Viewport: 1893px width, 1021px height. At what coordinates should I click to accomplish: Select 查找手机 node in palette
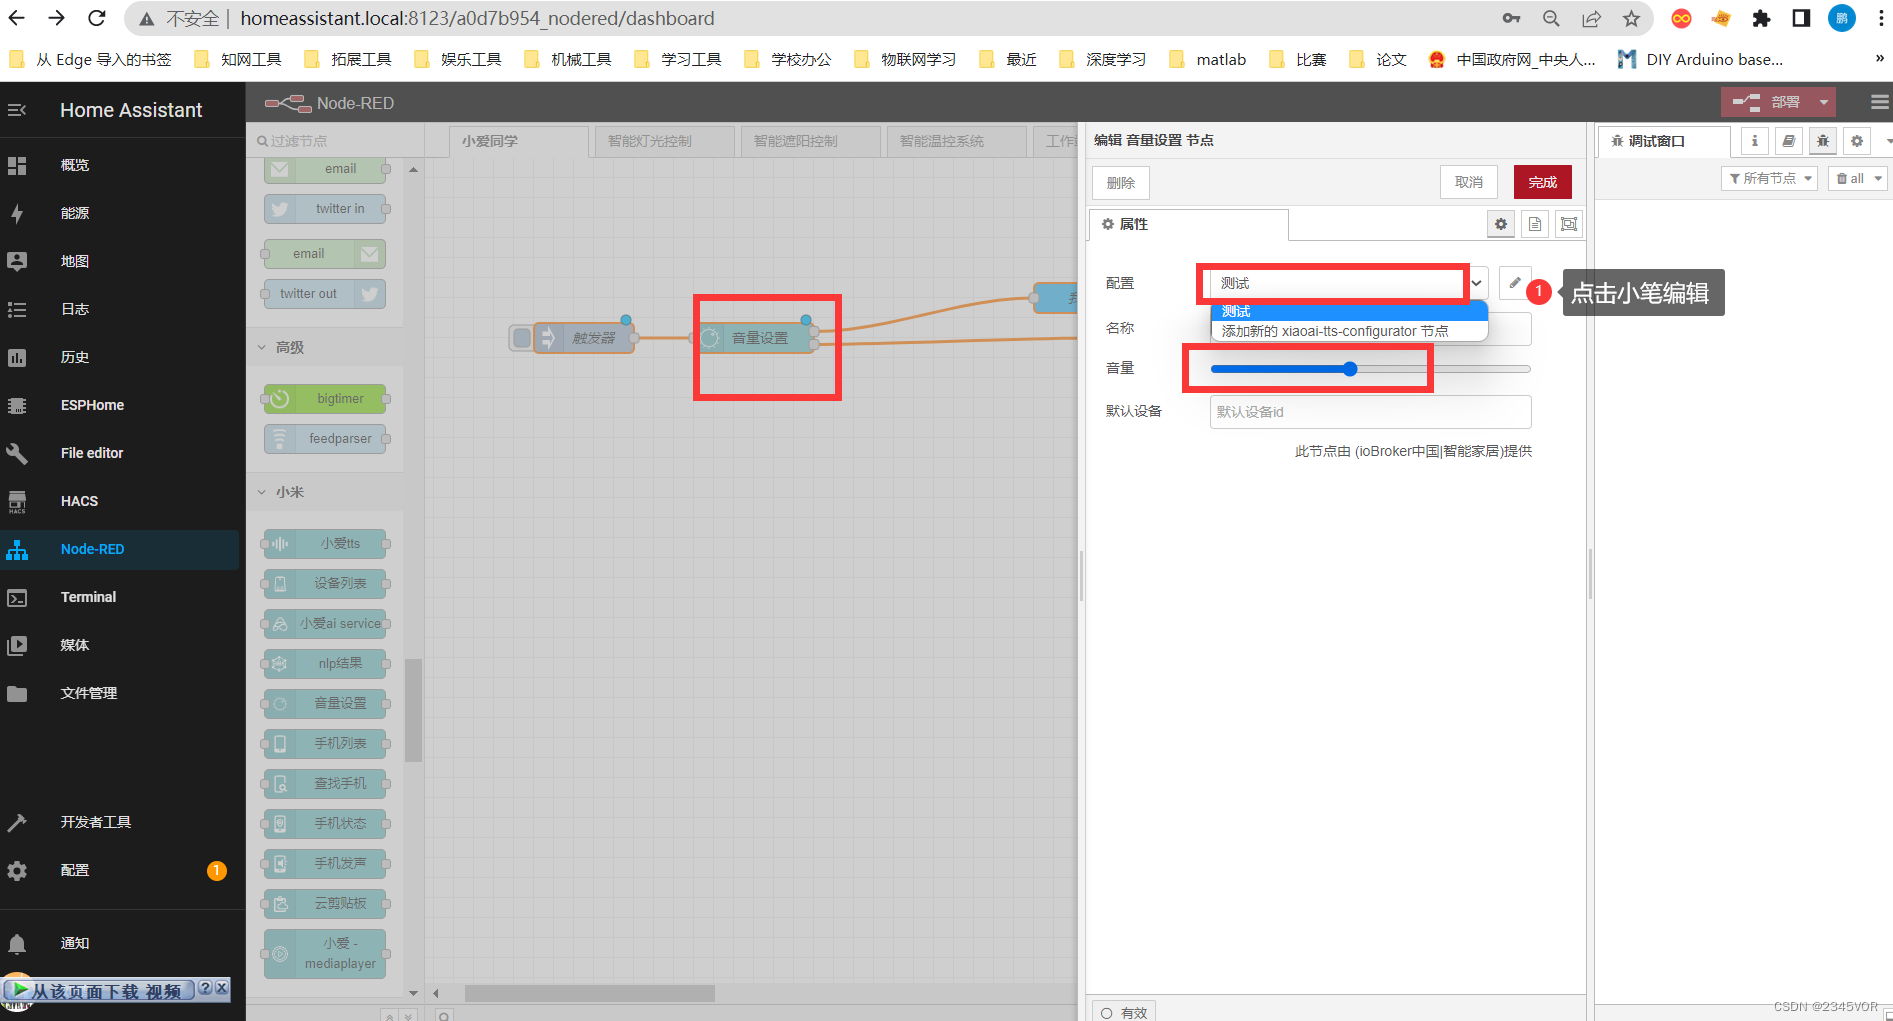325,783
